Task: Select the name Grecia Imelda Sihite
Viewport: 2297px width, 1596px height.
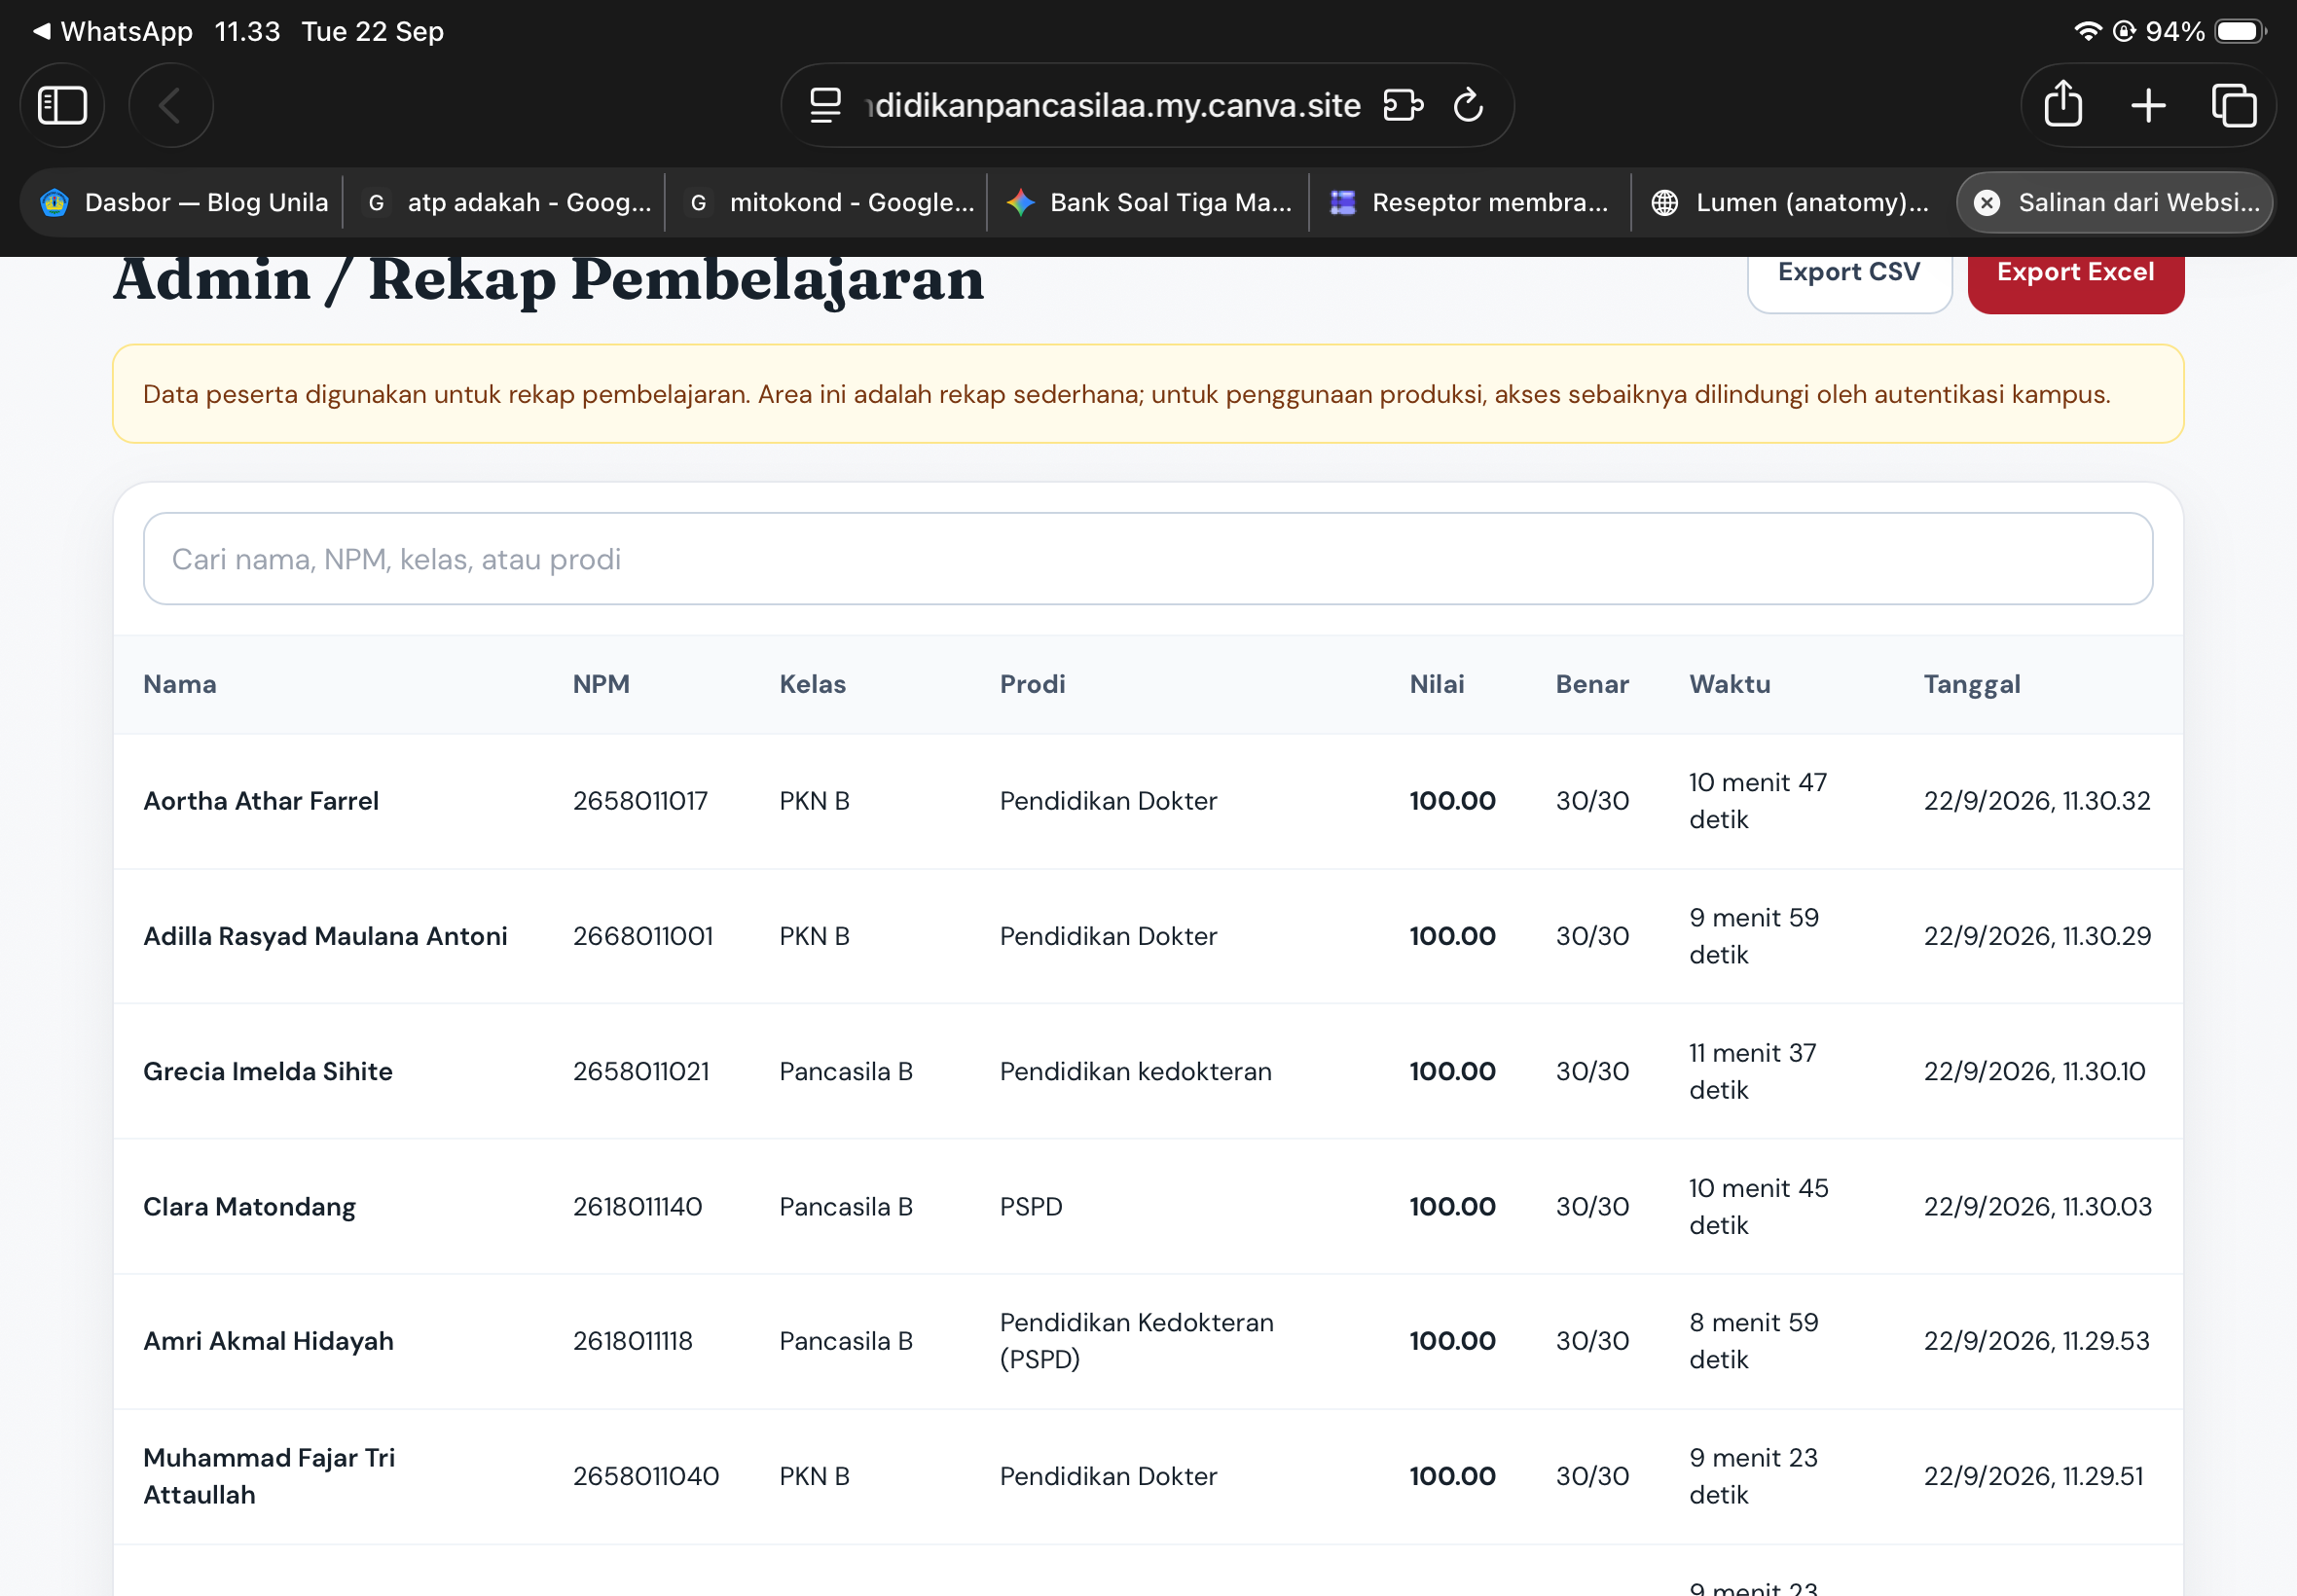Action: click(x=268, y=1071)
